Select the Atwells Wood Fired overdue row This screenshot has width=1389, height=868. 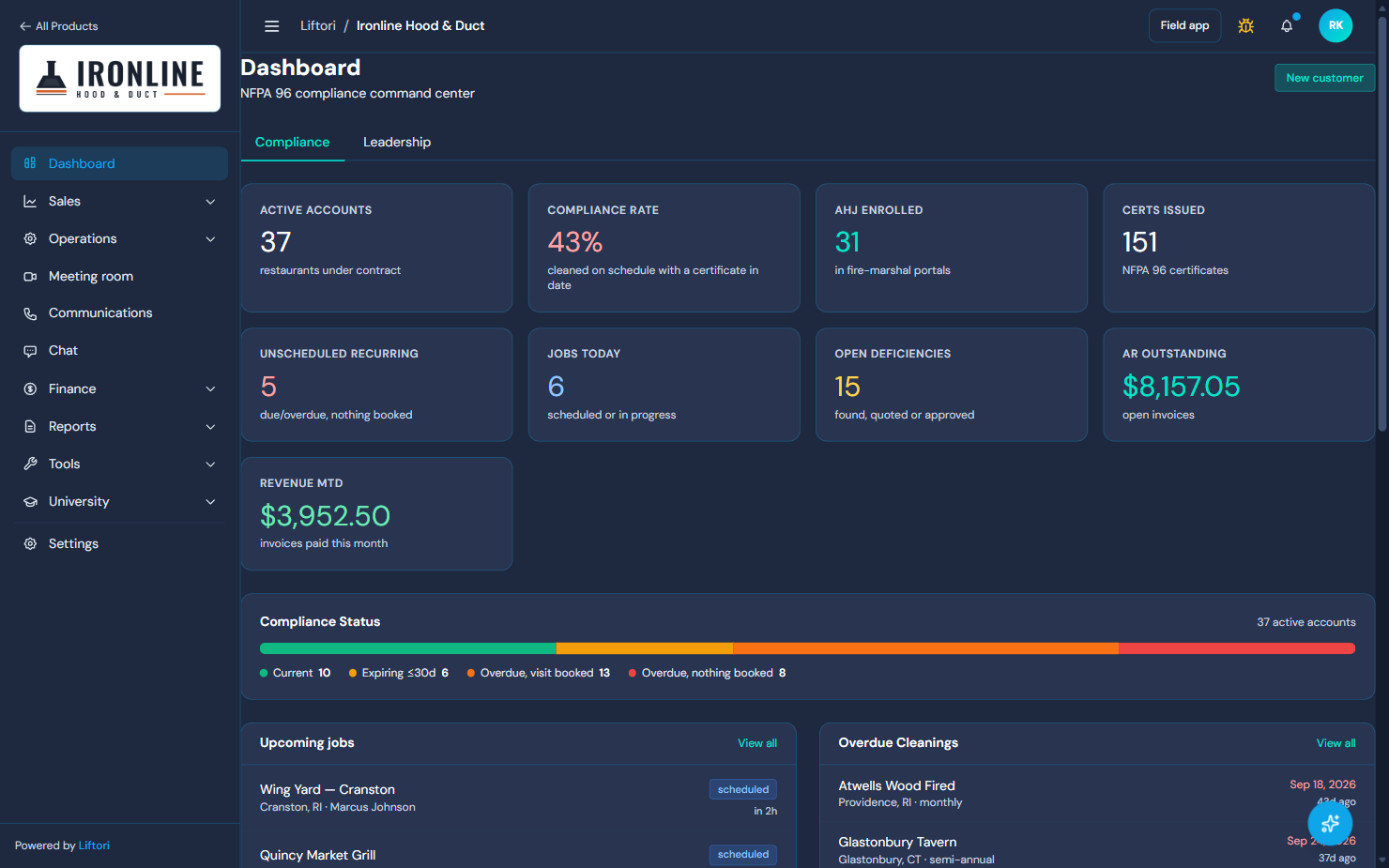tap(1097, 794)
